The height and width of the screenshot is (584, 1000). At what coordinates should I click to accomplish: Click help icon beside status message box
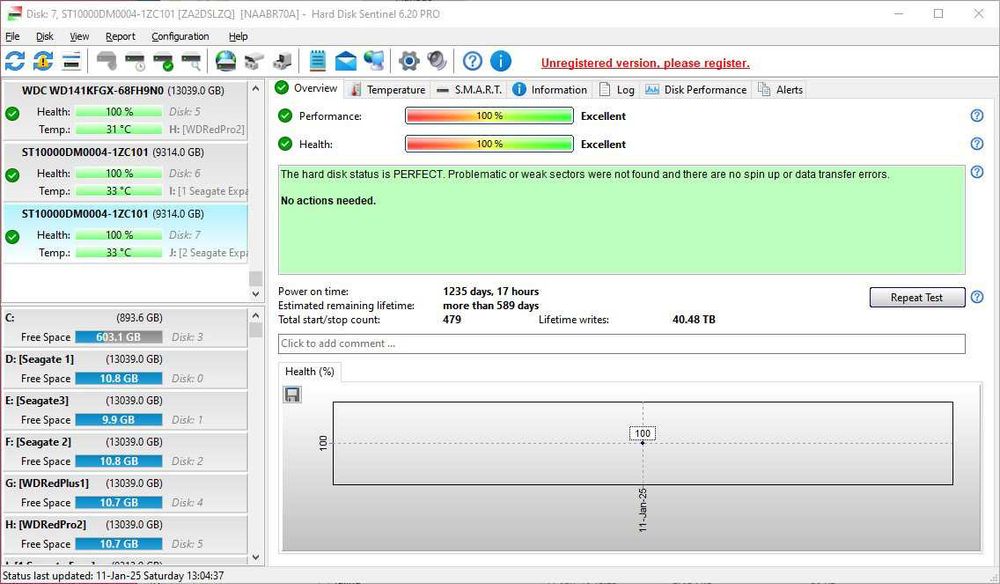[x=976, y=172]
